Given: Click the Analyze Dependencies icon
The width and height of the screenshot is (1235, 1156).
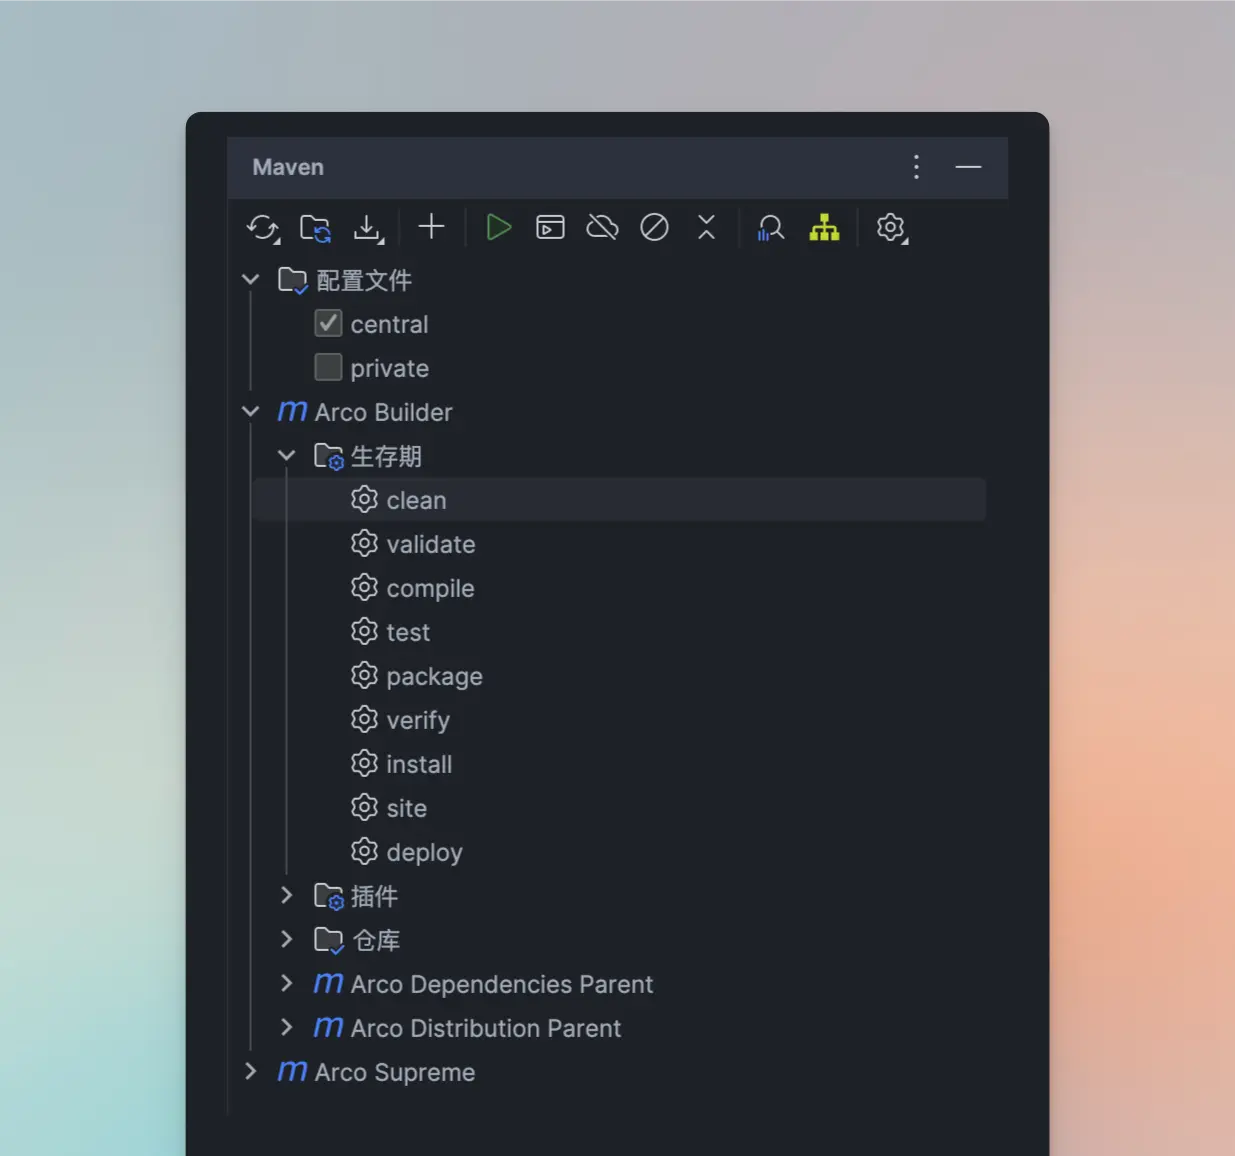Looking at the screenshot, I should point(770,228).
